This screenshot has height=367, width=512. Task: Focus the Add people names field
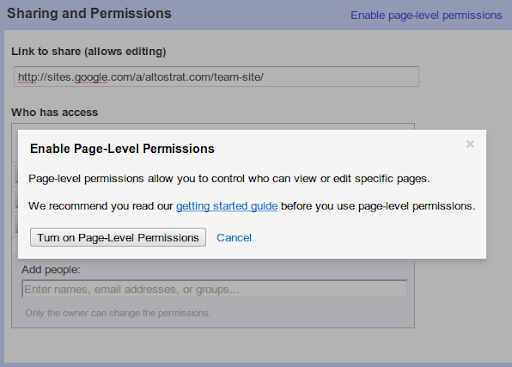point(214,289)
